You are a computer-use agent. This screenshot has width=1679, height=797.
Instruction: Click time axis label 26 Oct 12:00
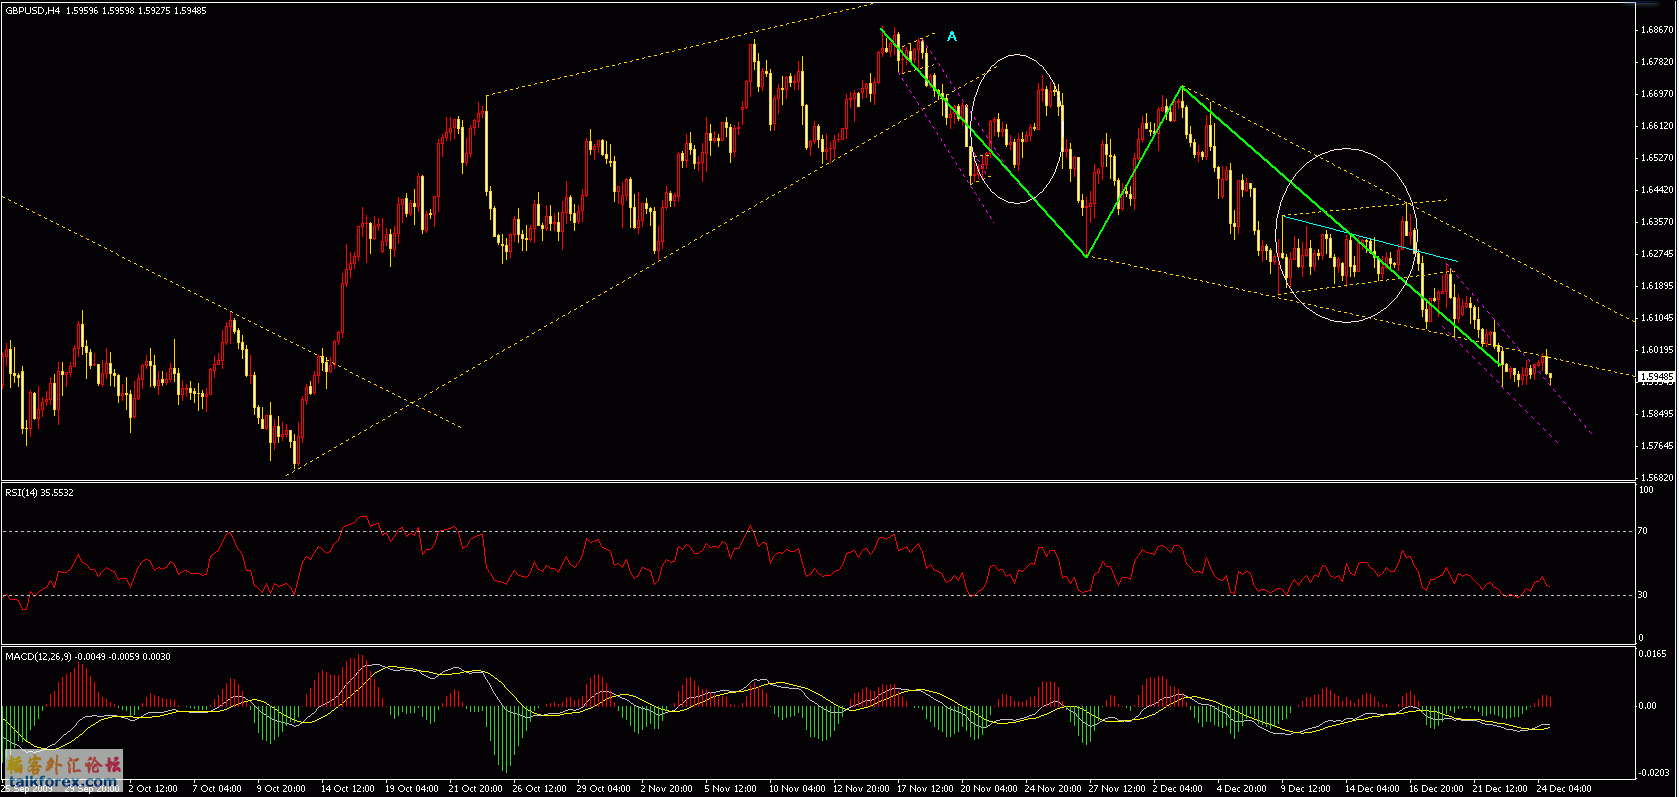tap(540, 789)
